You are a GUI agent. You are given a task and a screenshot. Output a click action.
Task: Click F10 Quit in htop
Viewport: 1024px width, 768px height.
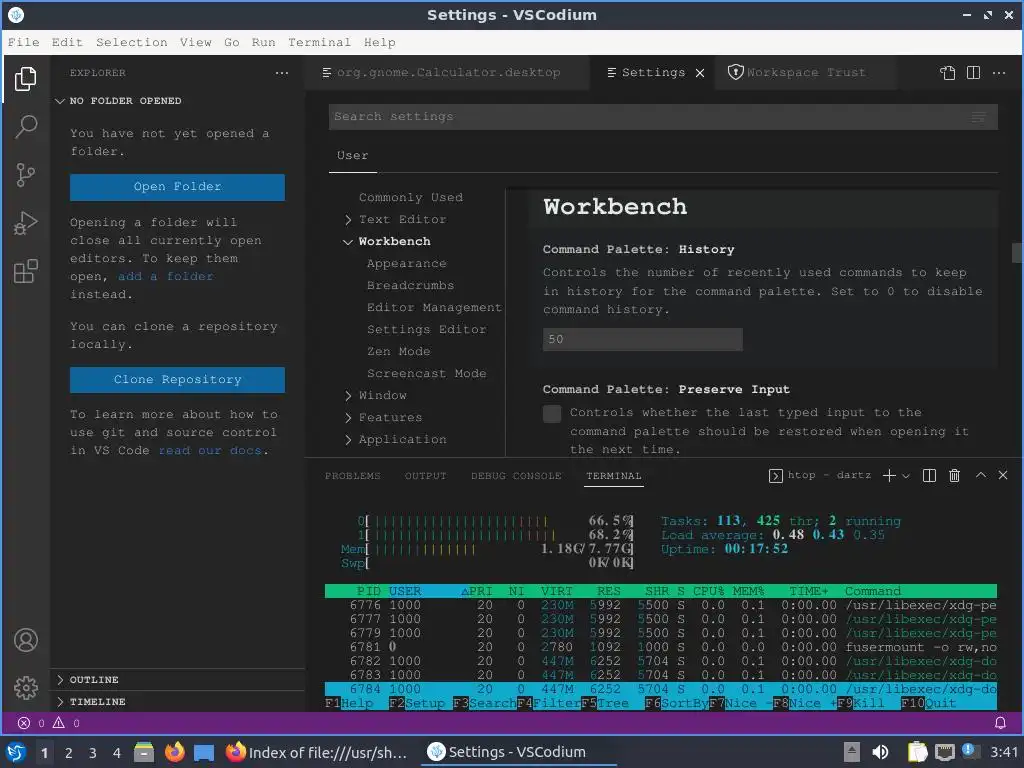point(928,703)
